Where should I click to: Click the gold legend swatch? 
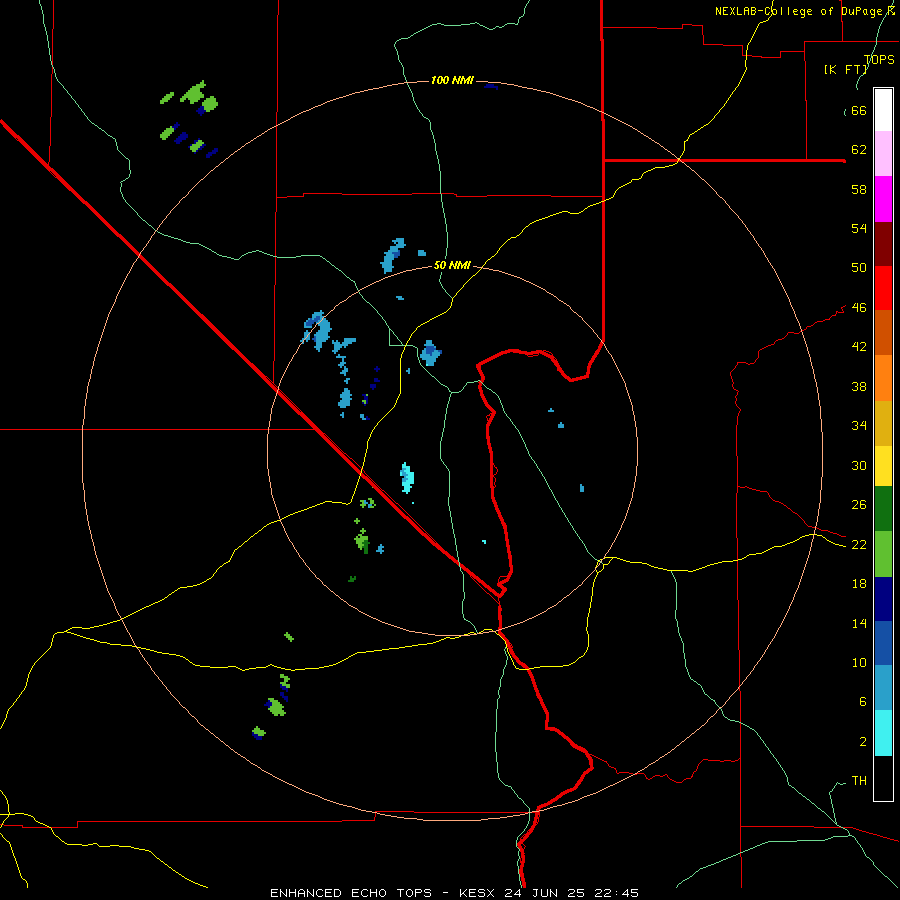(x=883, y=423)
